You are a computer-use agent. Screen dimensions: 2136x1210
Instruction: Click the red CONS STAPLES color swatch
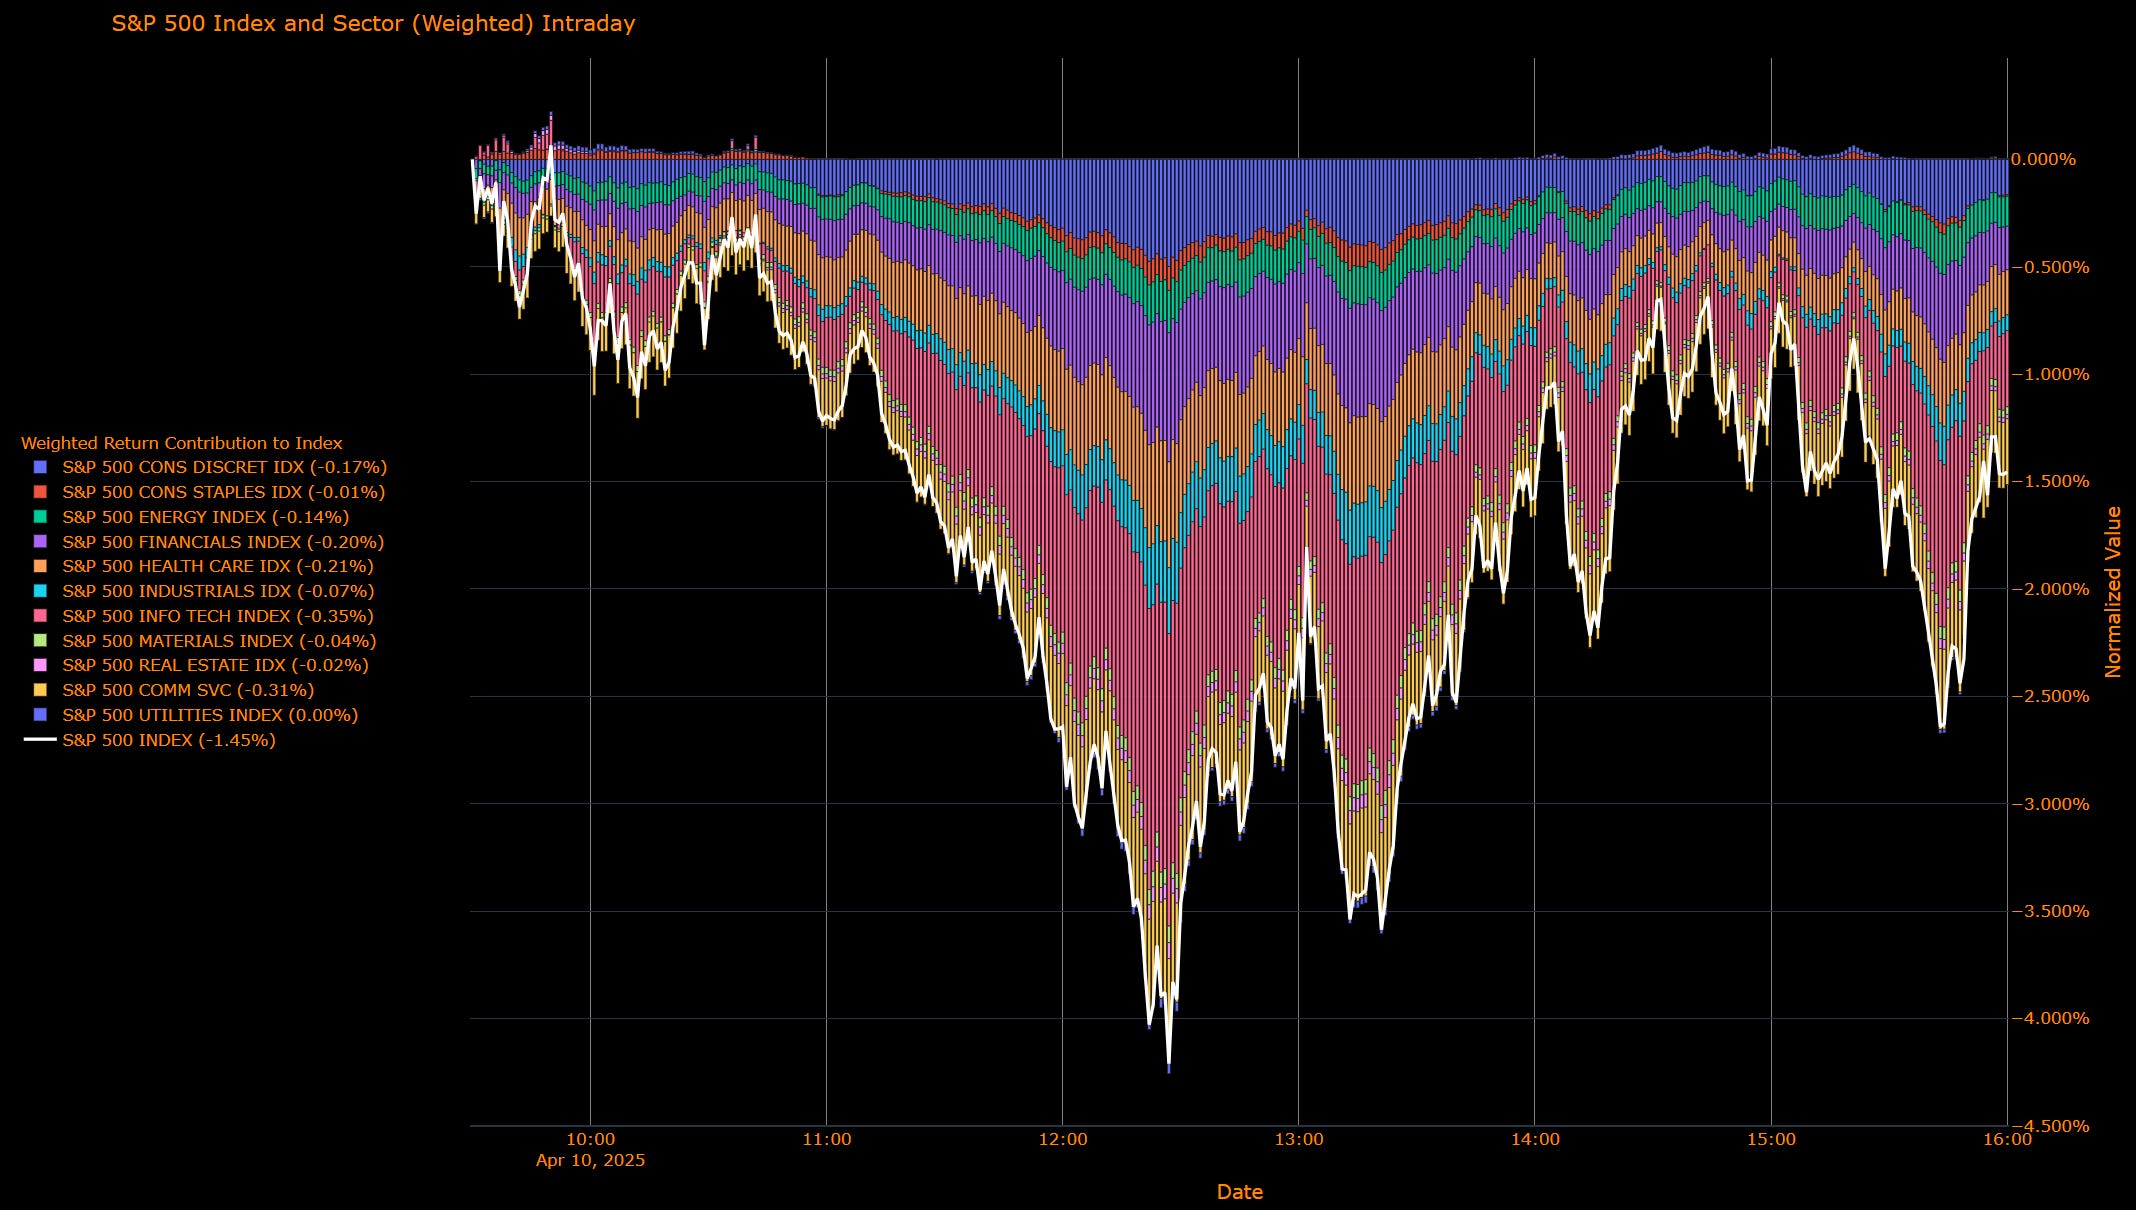pos(40,492)
